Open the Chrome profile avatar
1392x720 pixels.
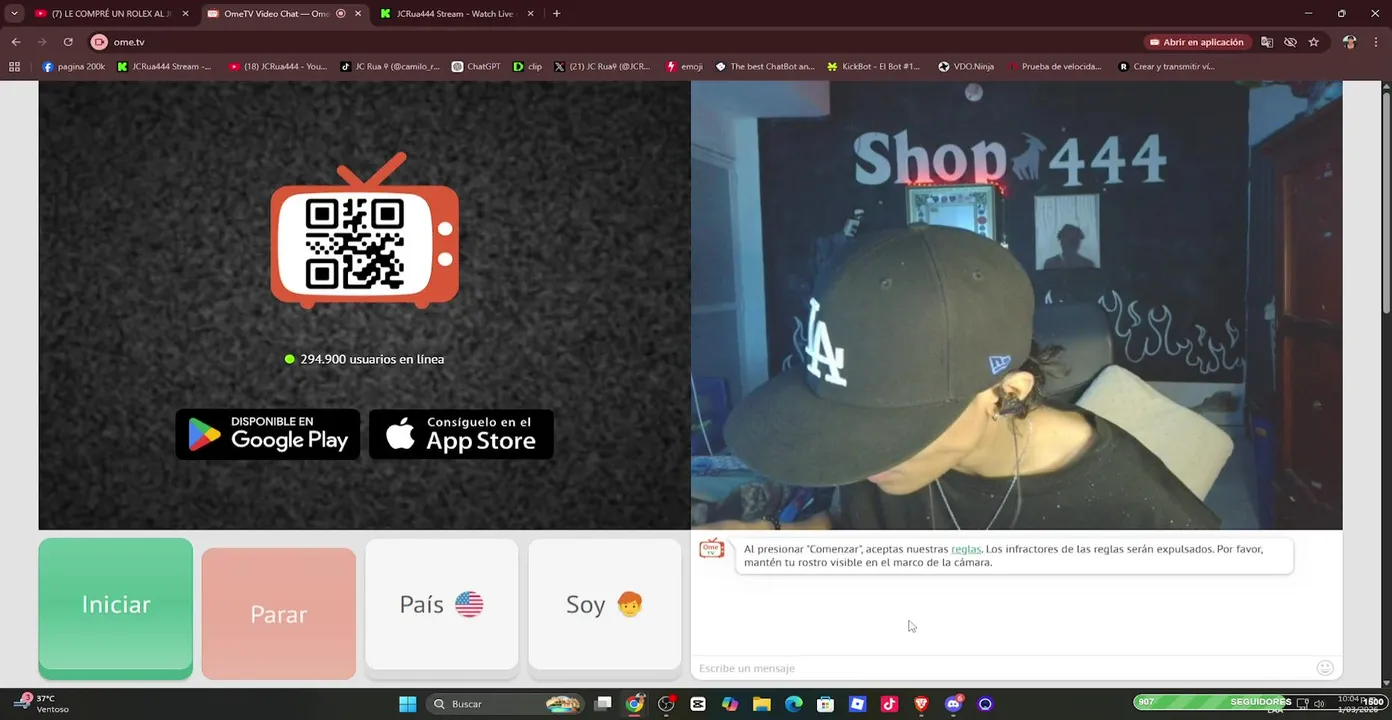pos(1349,42)
